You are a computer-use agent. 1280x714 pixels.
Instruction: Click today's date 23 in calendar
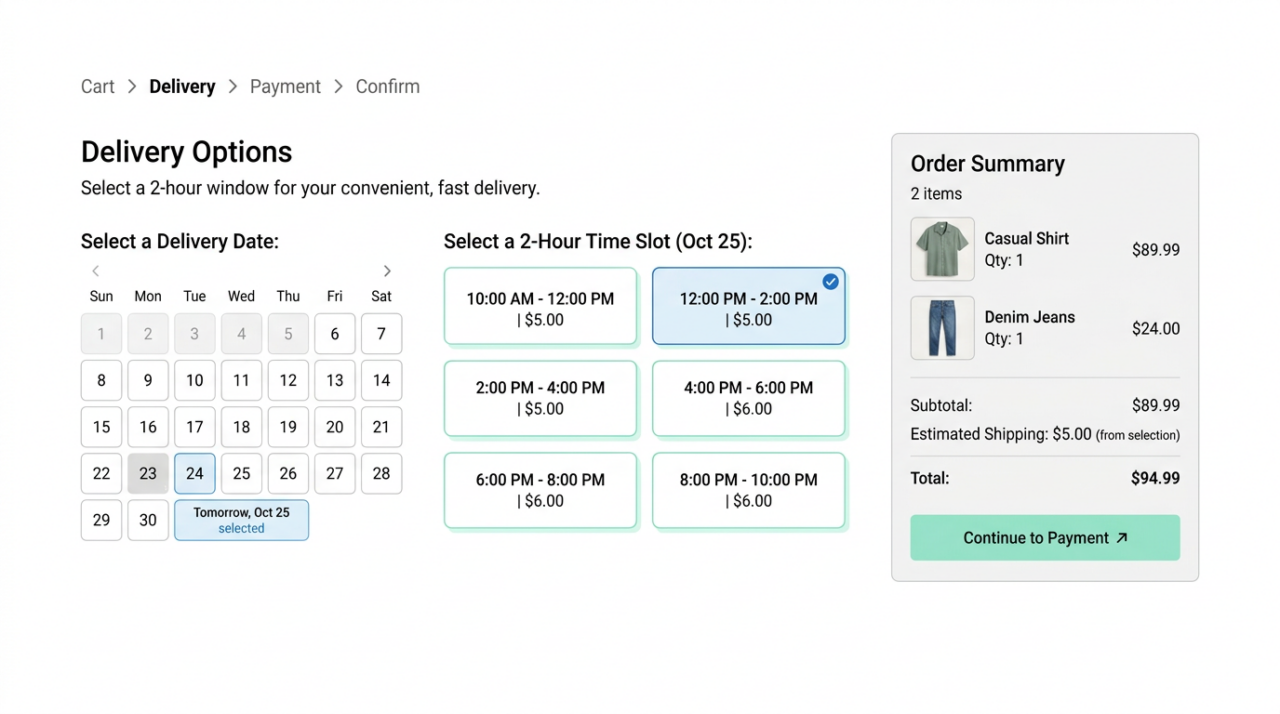pyautogui.click(x=148, y=473)
